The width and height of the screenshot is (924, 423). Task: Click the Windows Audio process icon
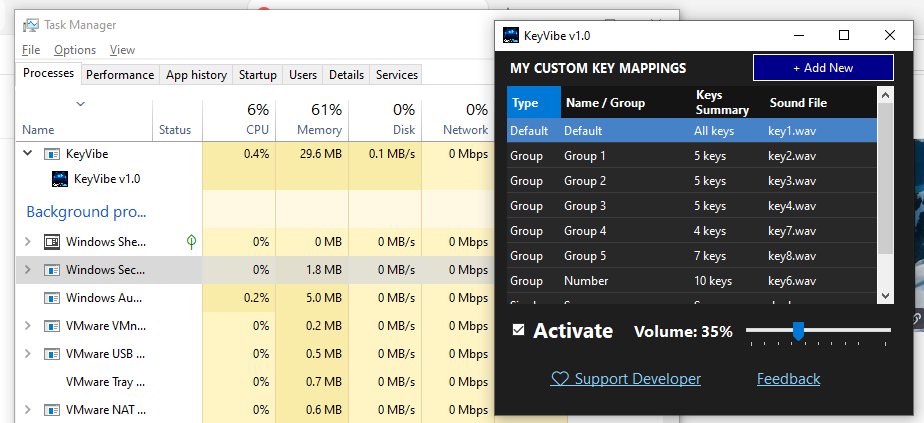[52, 298]
